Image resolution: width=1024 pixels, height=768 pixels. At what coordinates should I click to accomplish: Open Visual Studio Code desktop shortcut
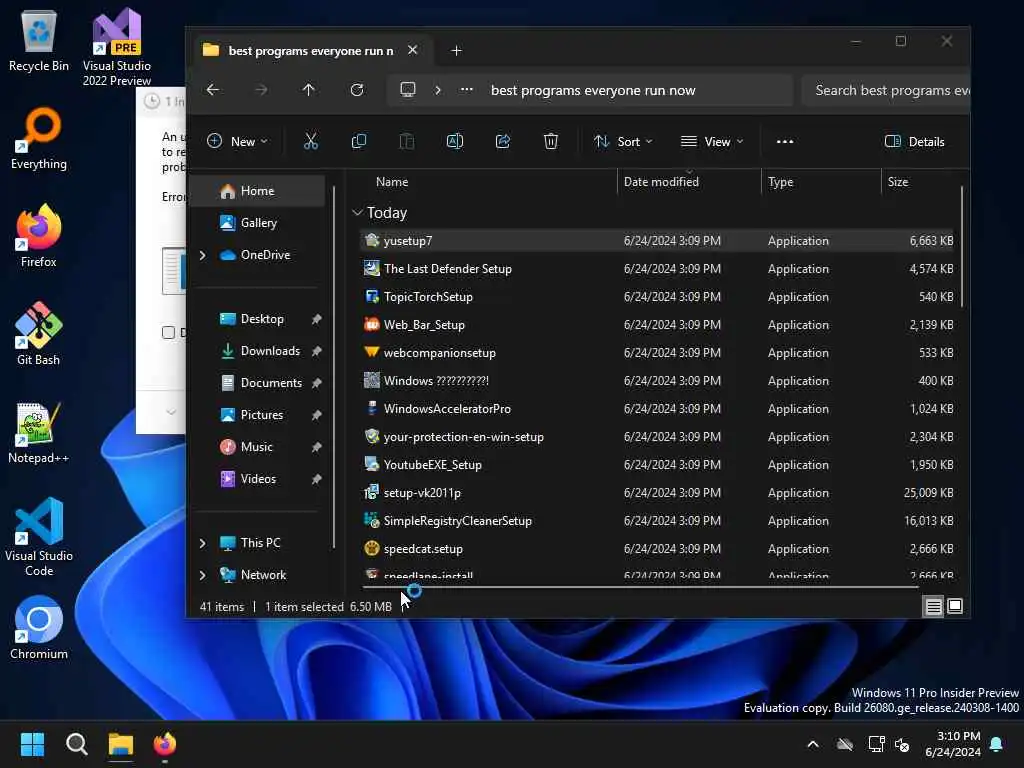tap(39, 537)
